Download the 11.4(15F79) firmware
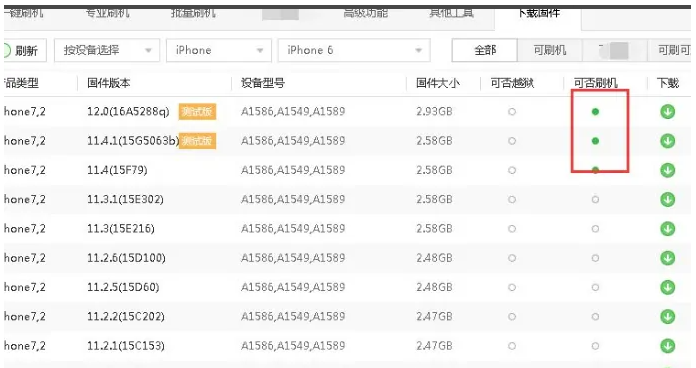Image resolution: width=696 pixels, height=368 pixels. 667,170
